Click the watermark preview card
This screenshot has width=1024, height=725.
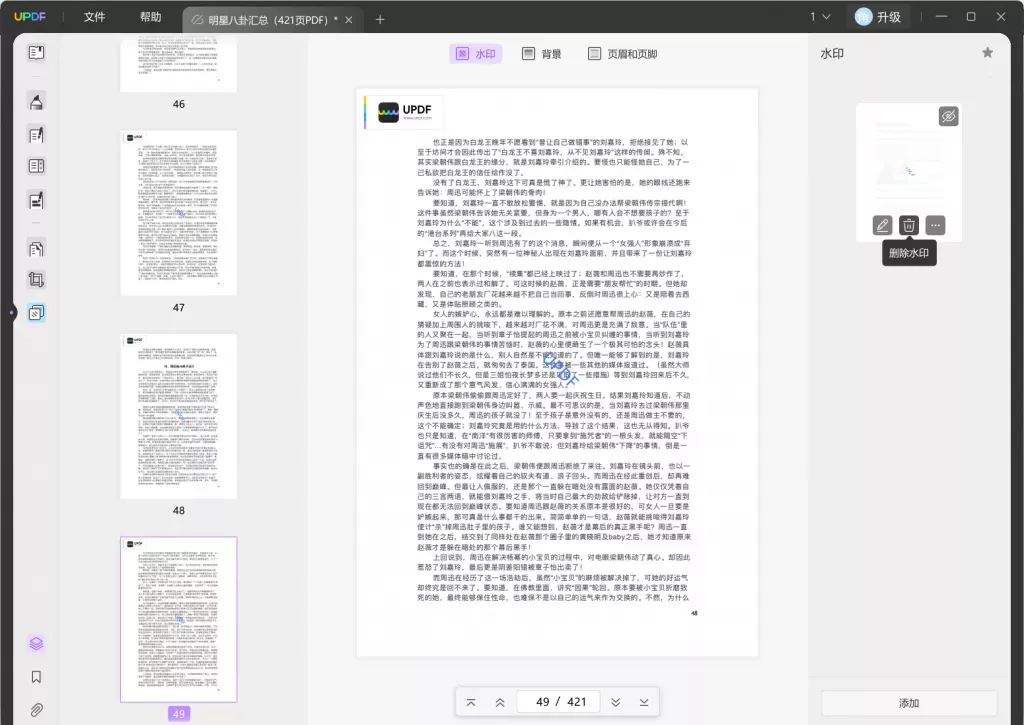(x=908, y=172)
